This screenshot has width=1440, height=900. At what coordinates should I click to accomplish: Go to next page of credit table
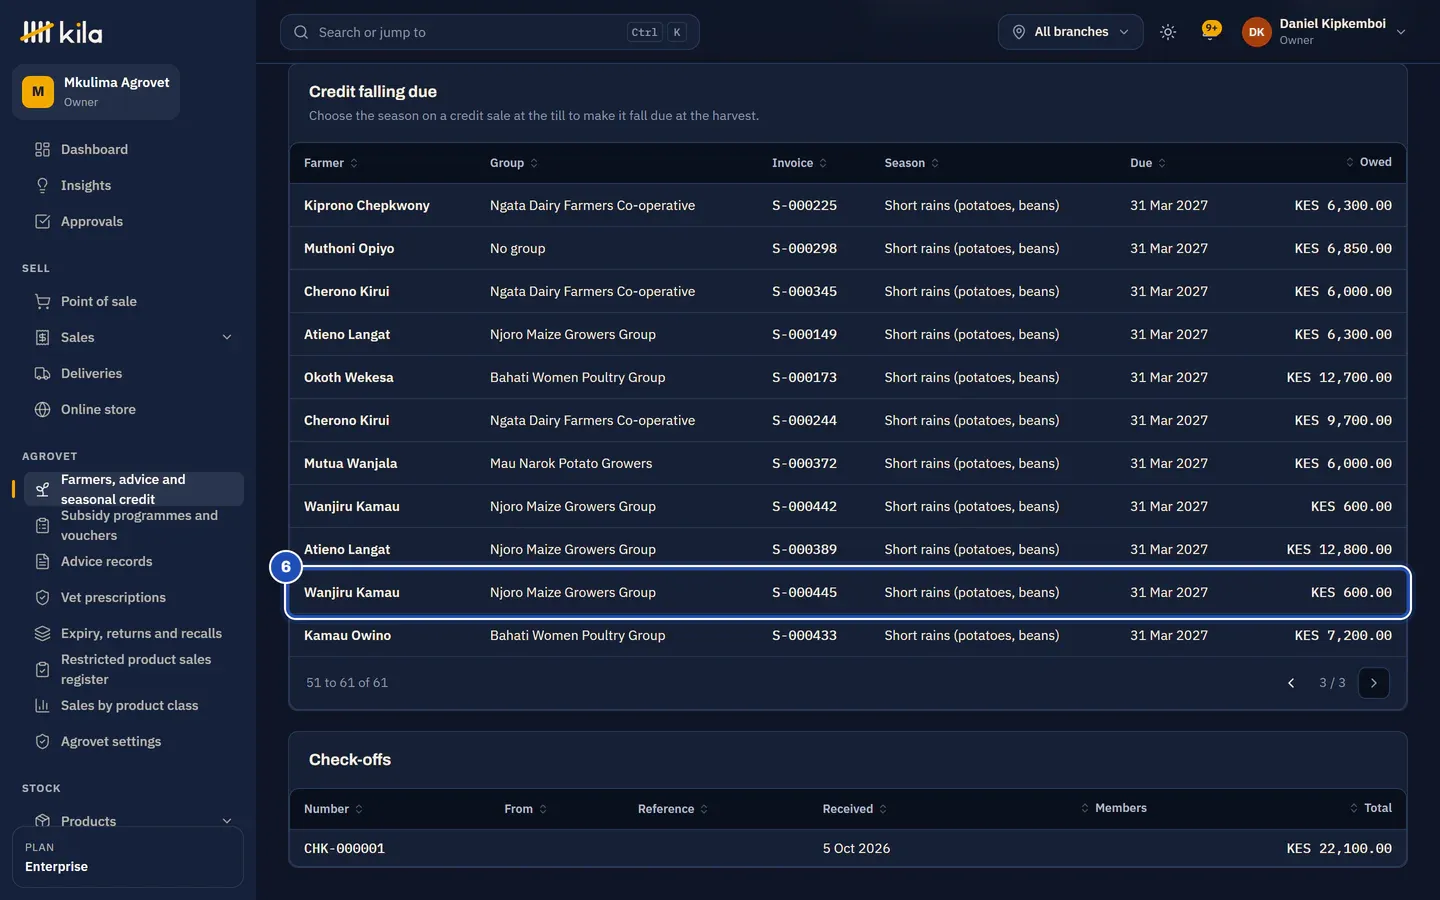(x=1374, y=683)
